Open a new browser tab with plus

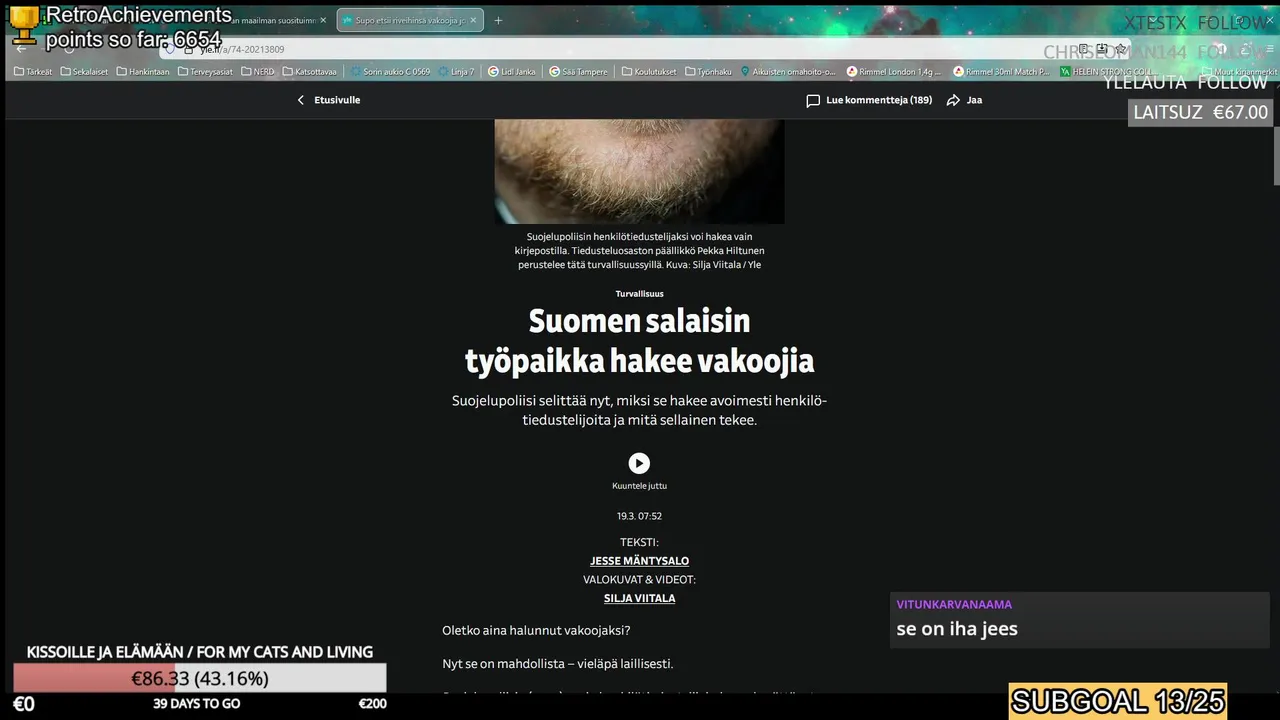click(498, 20)
